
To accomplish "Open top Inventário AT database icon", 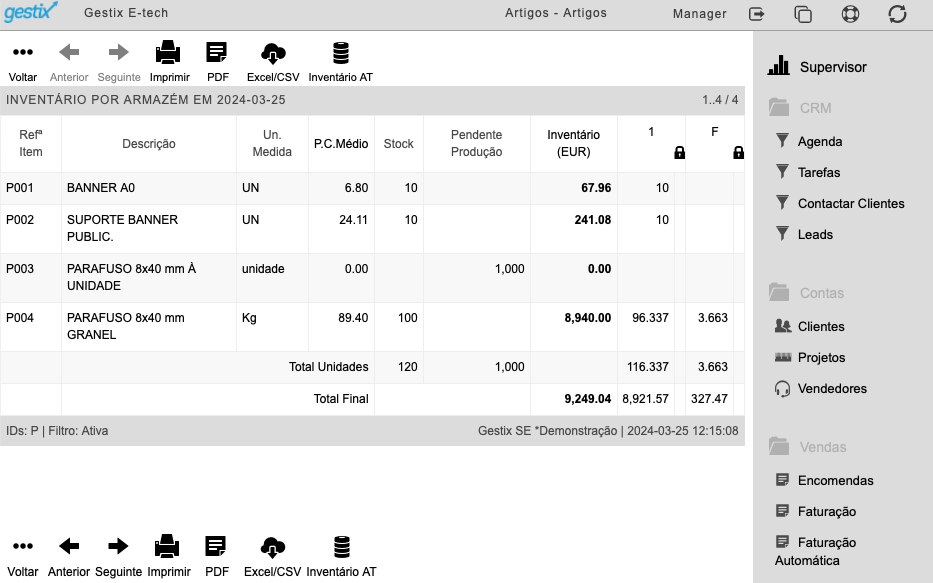I will [x=341, y=52].
